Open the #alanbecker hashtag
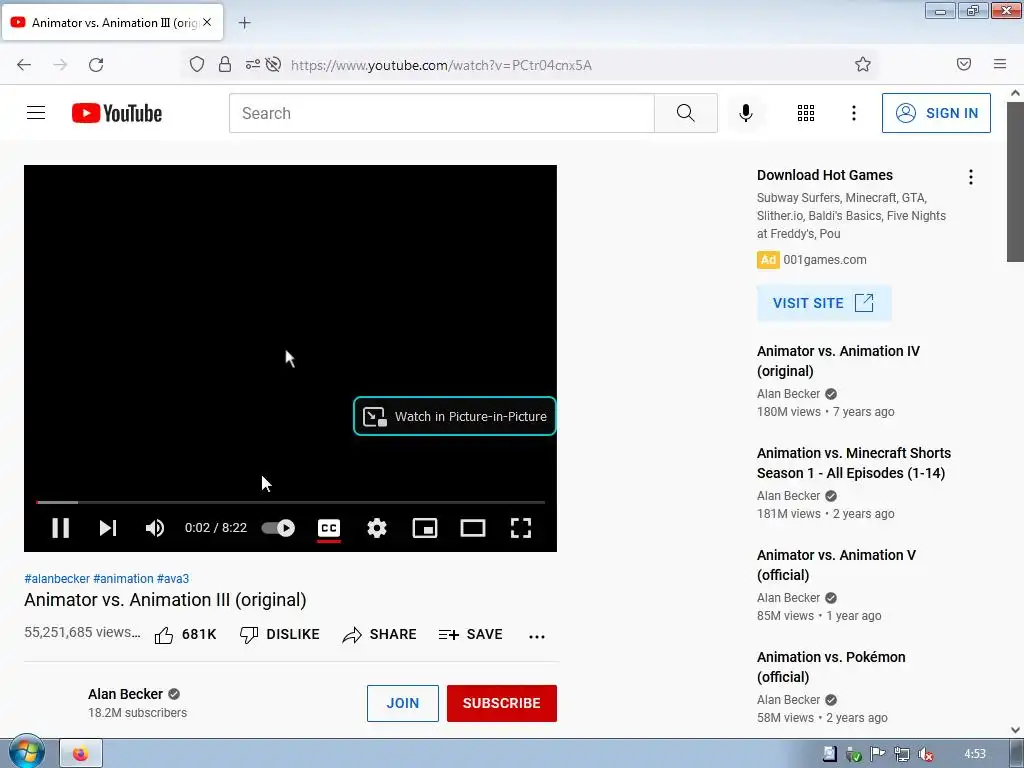Screen dimensions: 1024x768 point(57,579)
